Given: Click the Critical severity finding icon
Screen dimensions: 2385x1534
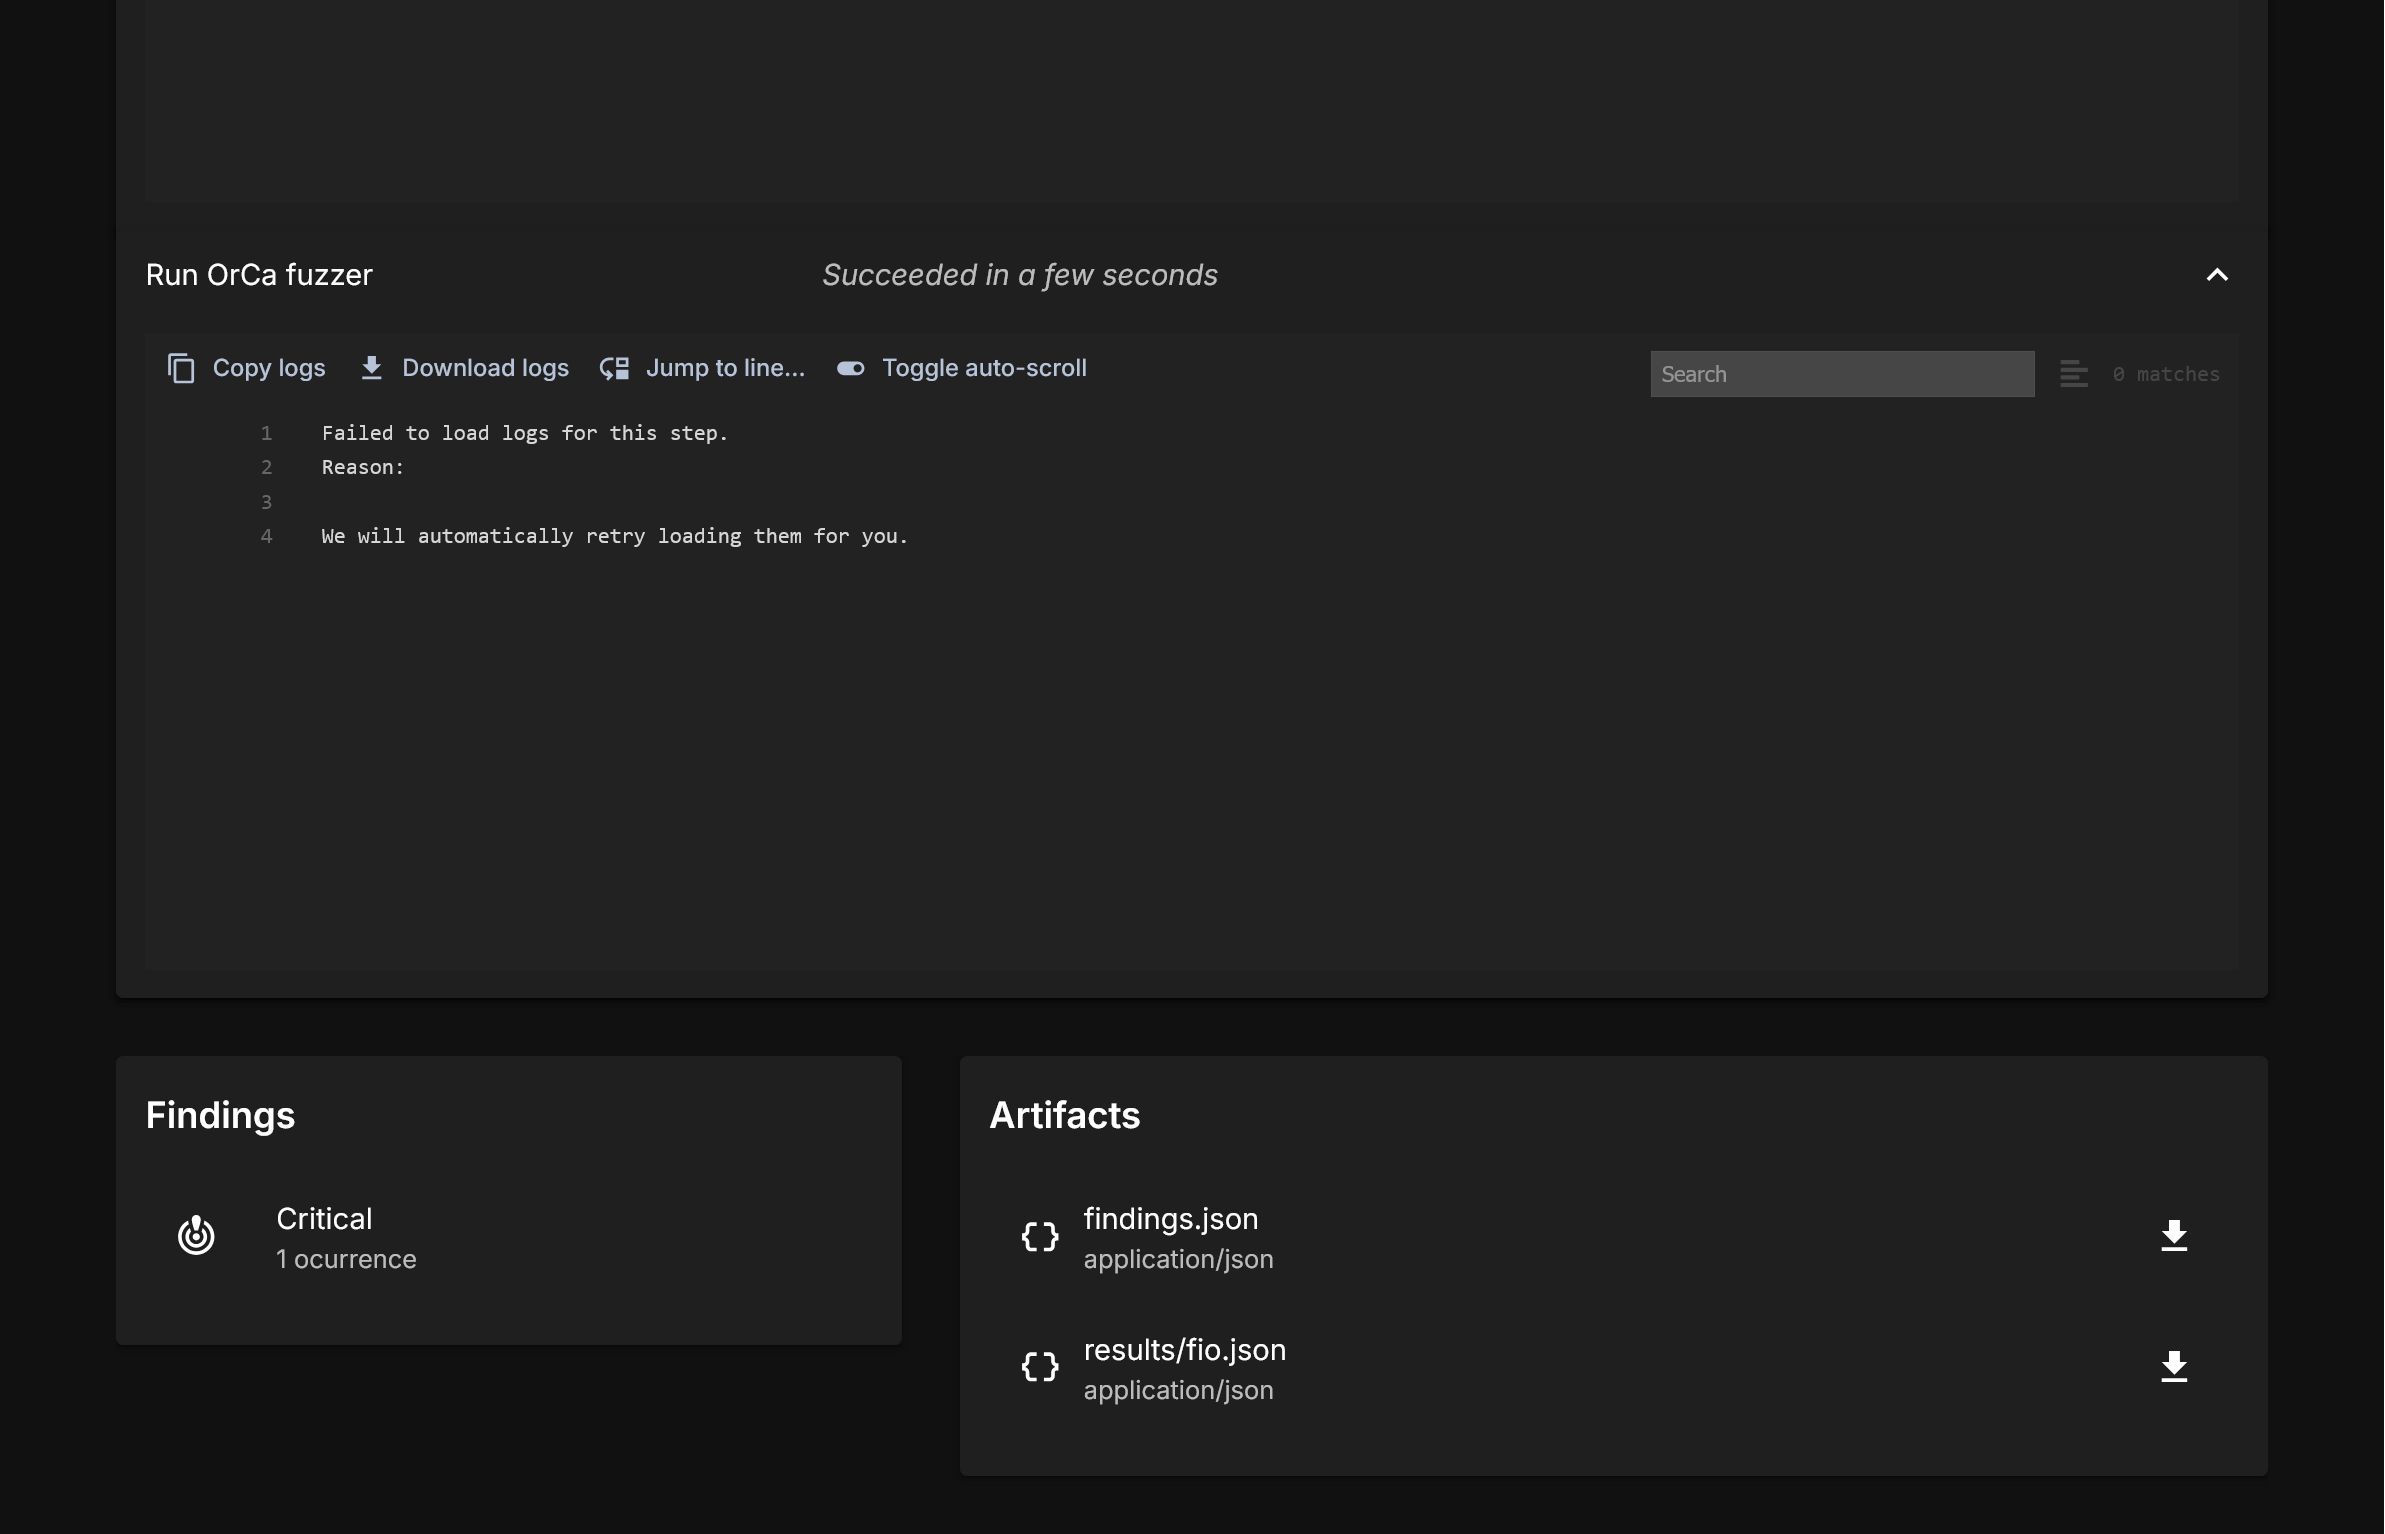Looking at the screenshot, I should [196, 1235].
